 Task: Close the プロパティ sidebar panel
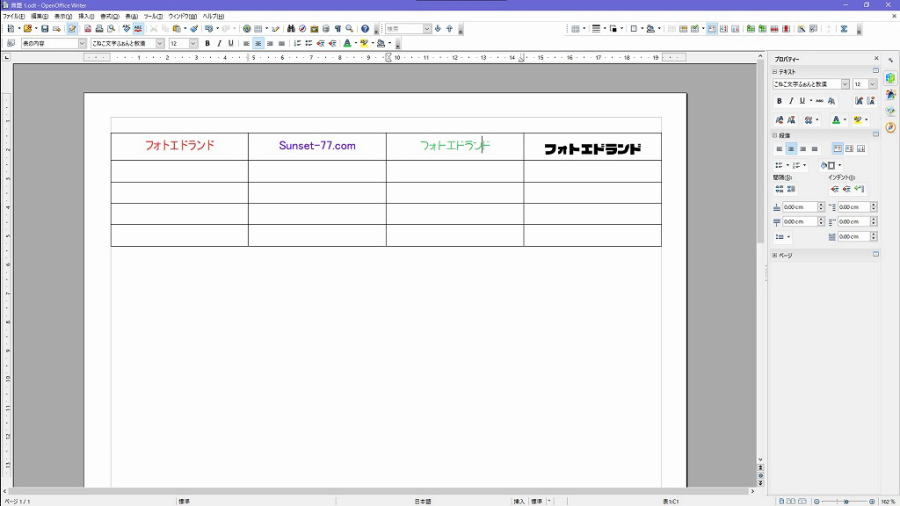(876, 59)
